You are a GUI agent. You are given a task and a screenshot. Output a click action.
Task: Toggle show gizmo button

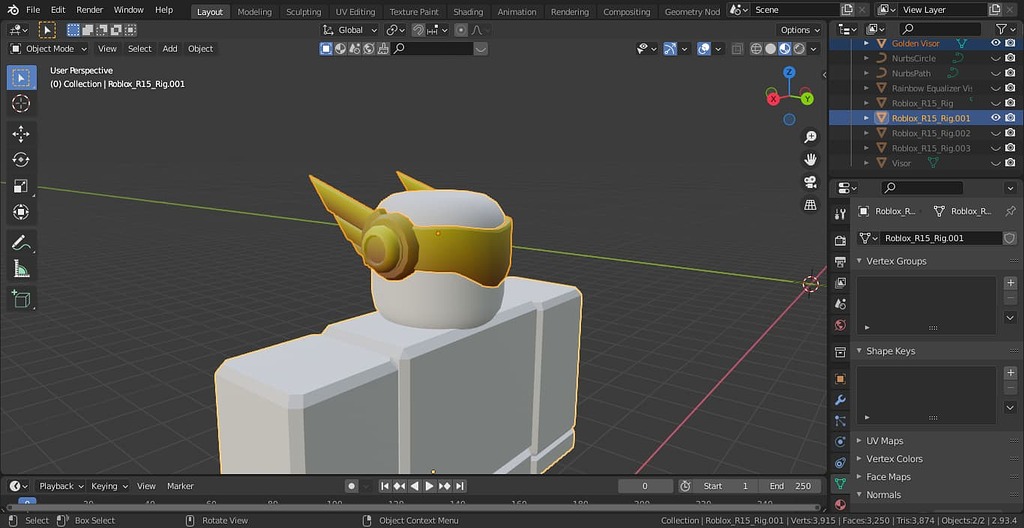point(670,49)
